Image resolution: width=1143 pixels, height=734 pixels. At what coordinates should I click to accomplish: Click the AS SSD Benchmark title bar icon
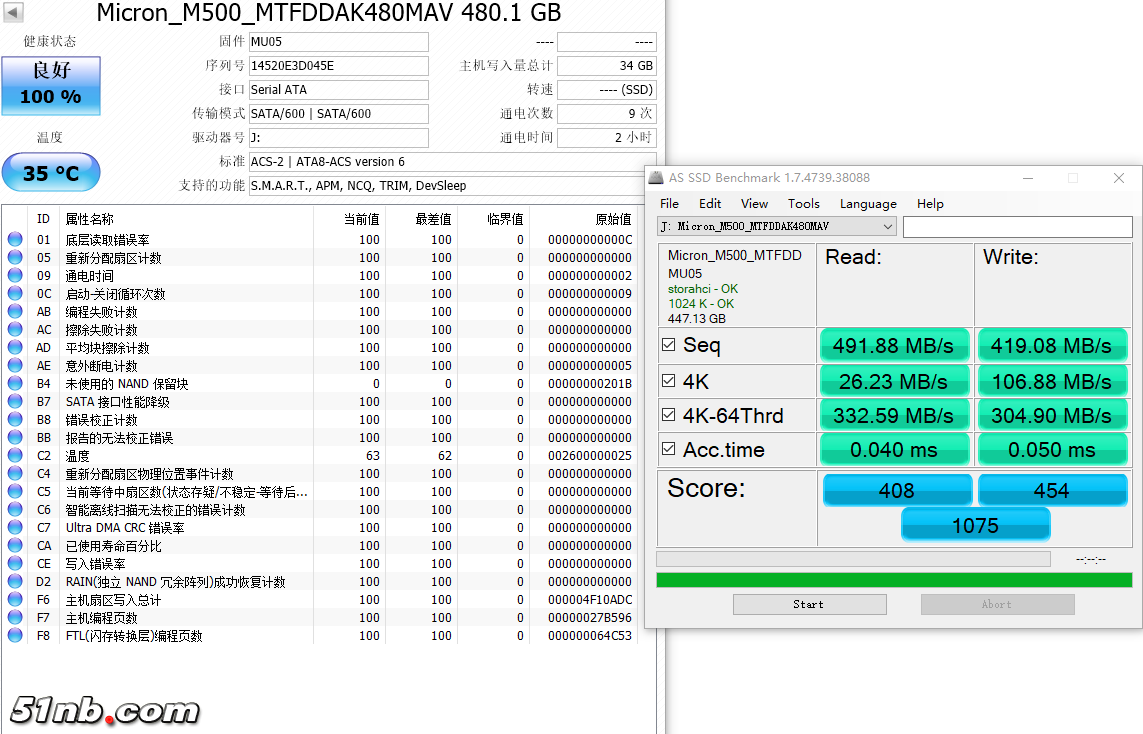(x=656, y=178)
